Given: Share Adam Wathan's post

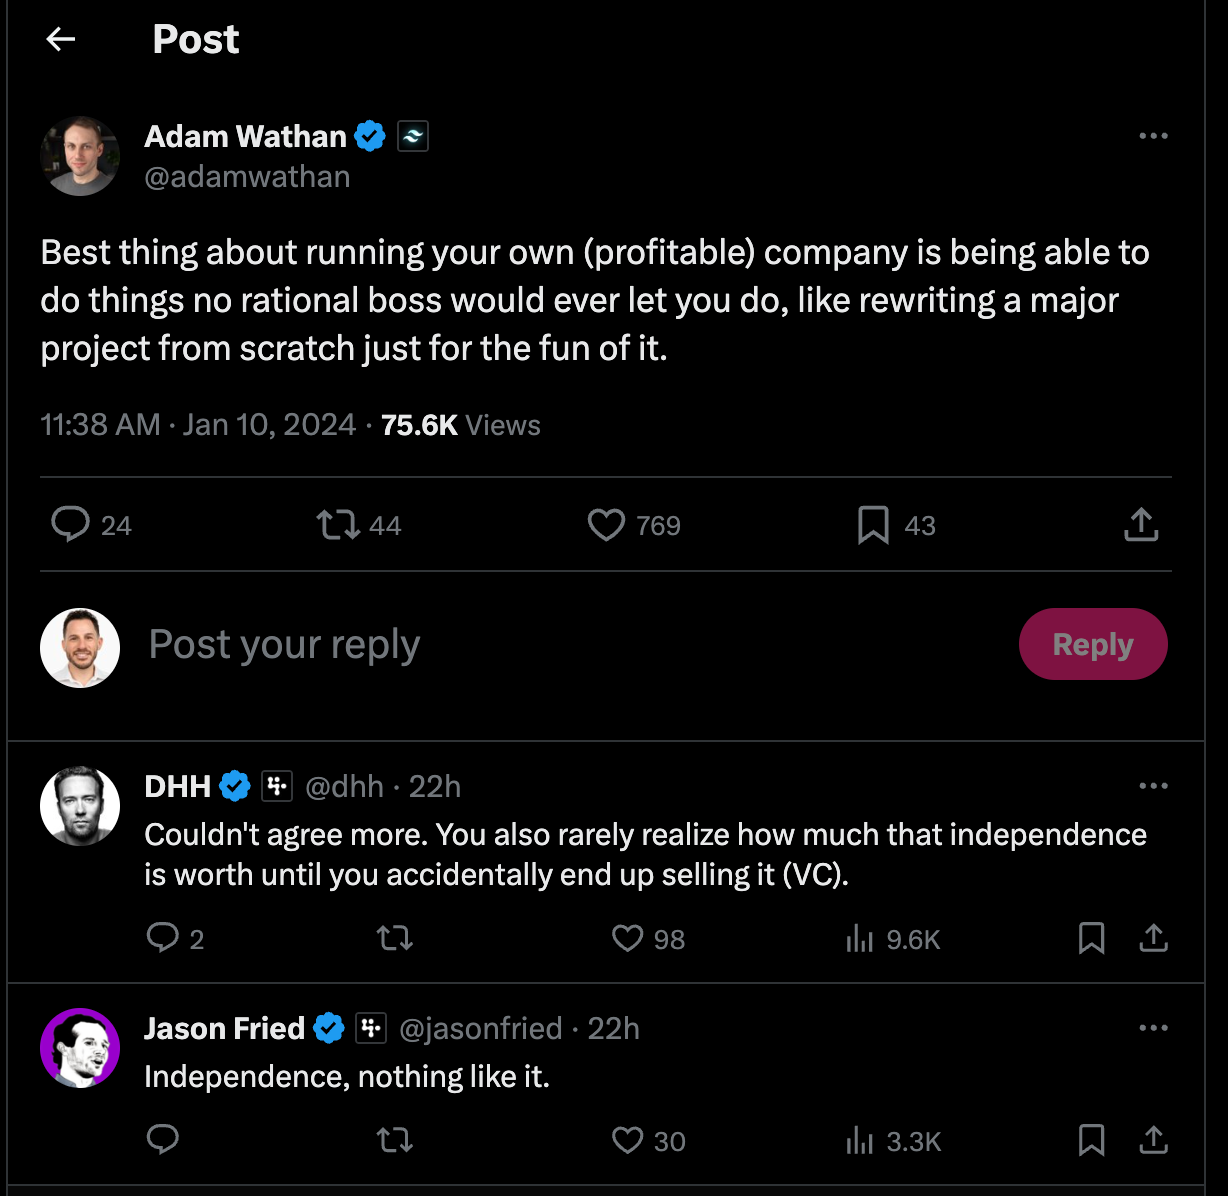Looking at the screenshot, I should pyautogui.click(x=1140, y=524).
